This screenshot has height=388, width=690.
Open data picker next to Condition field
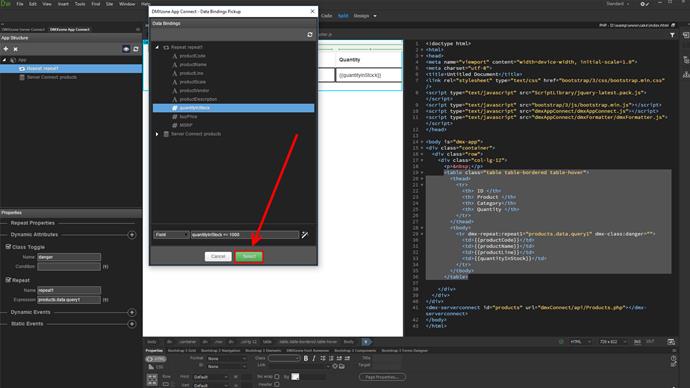coord(106,267)
